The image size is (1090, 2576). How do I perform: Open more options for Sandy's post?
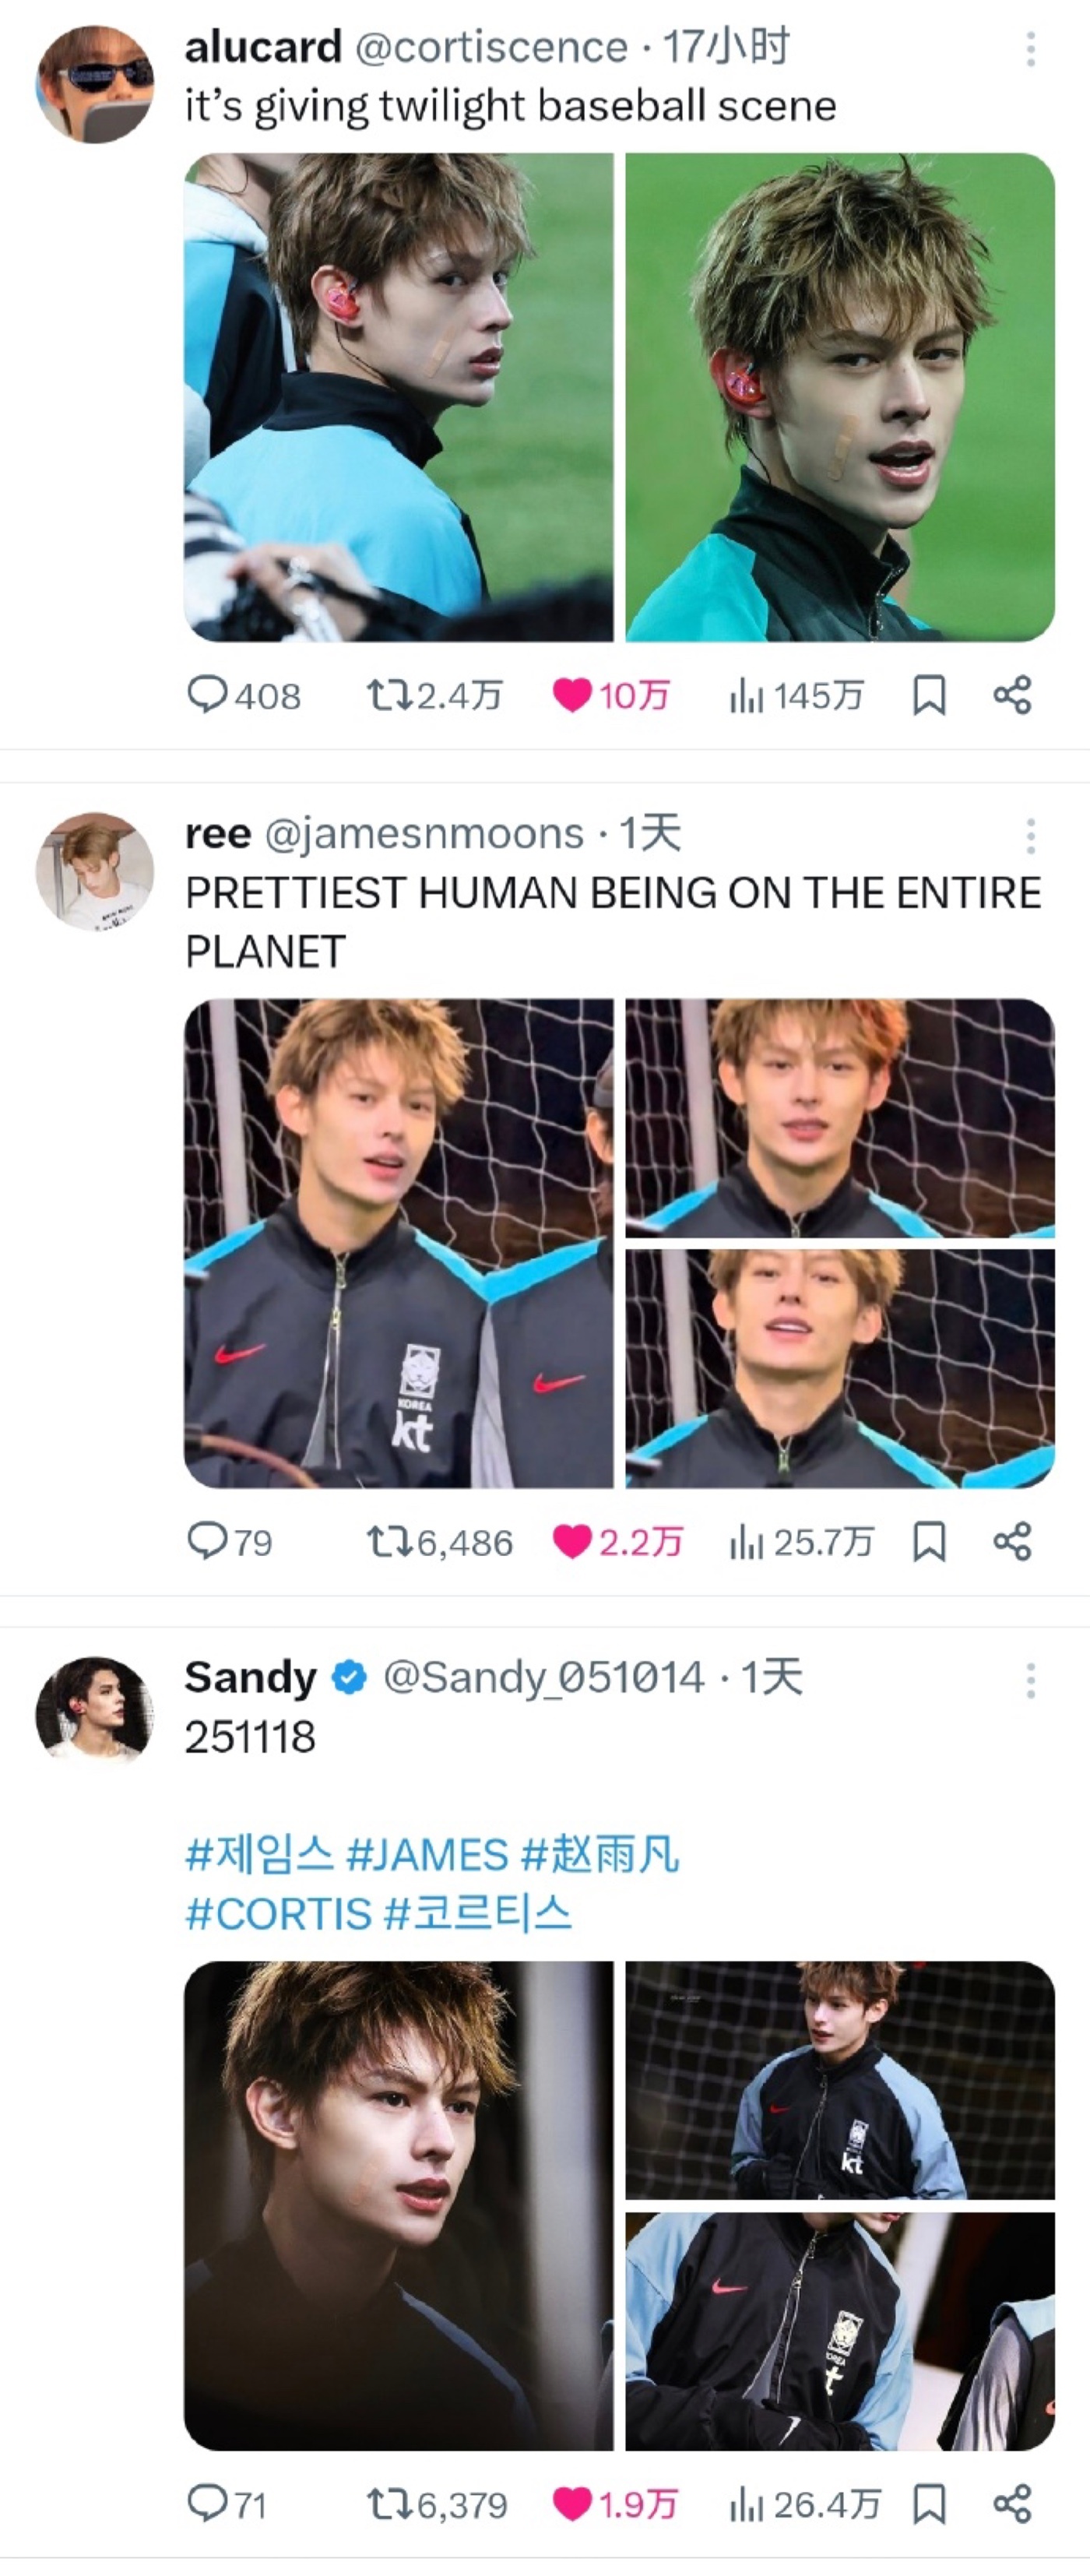[1030, 1680]
